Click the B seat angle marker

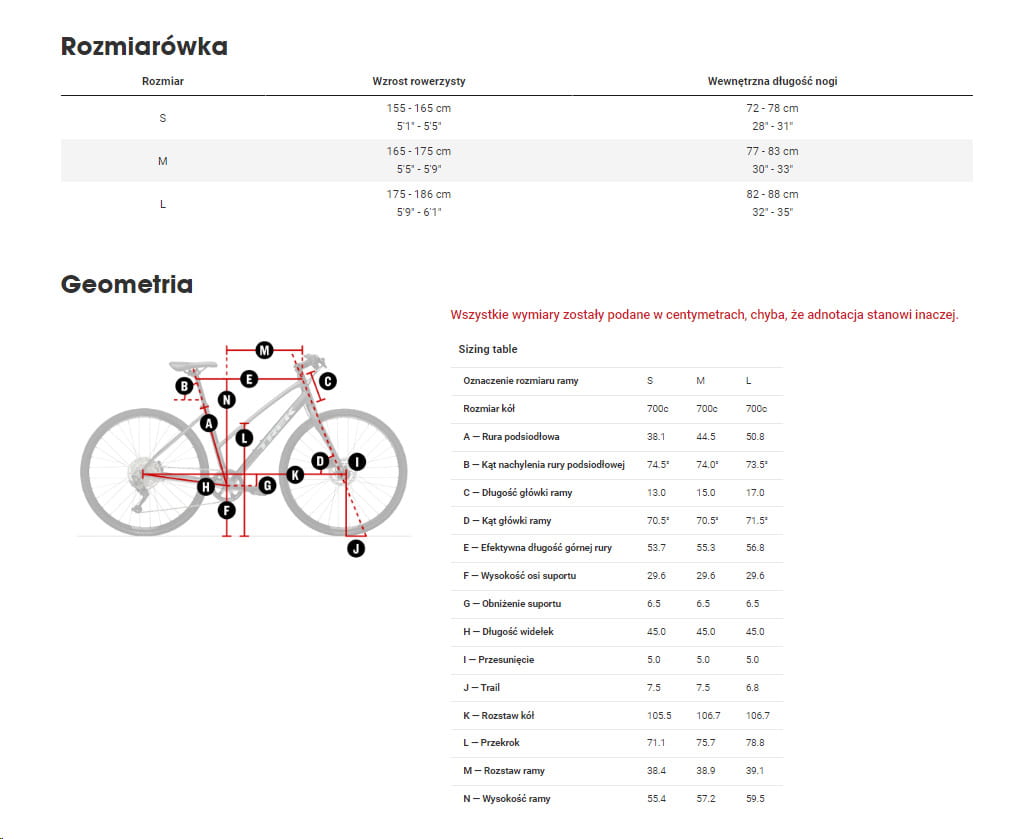point(184,386)
